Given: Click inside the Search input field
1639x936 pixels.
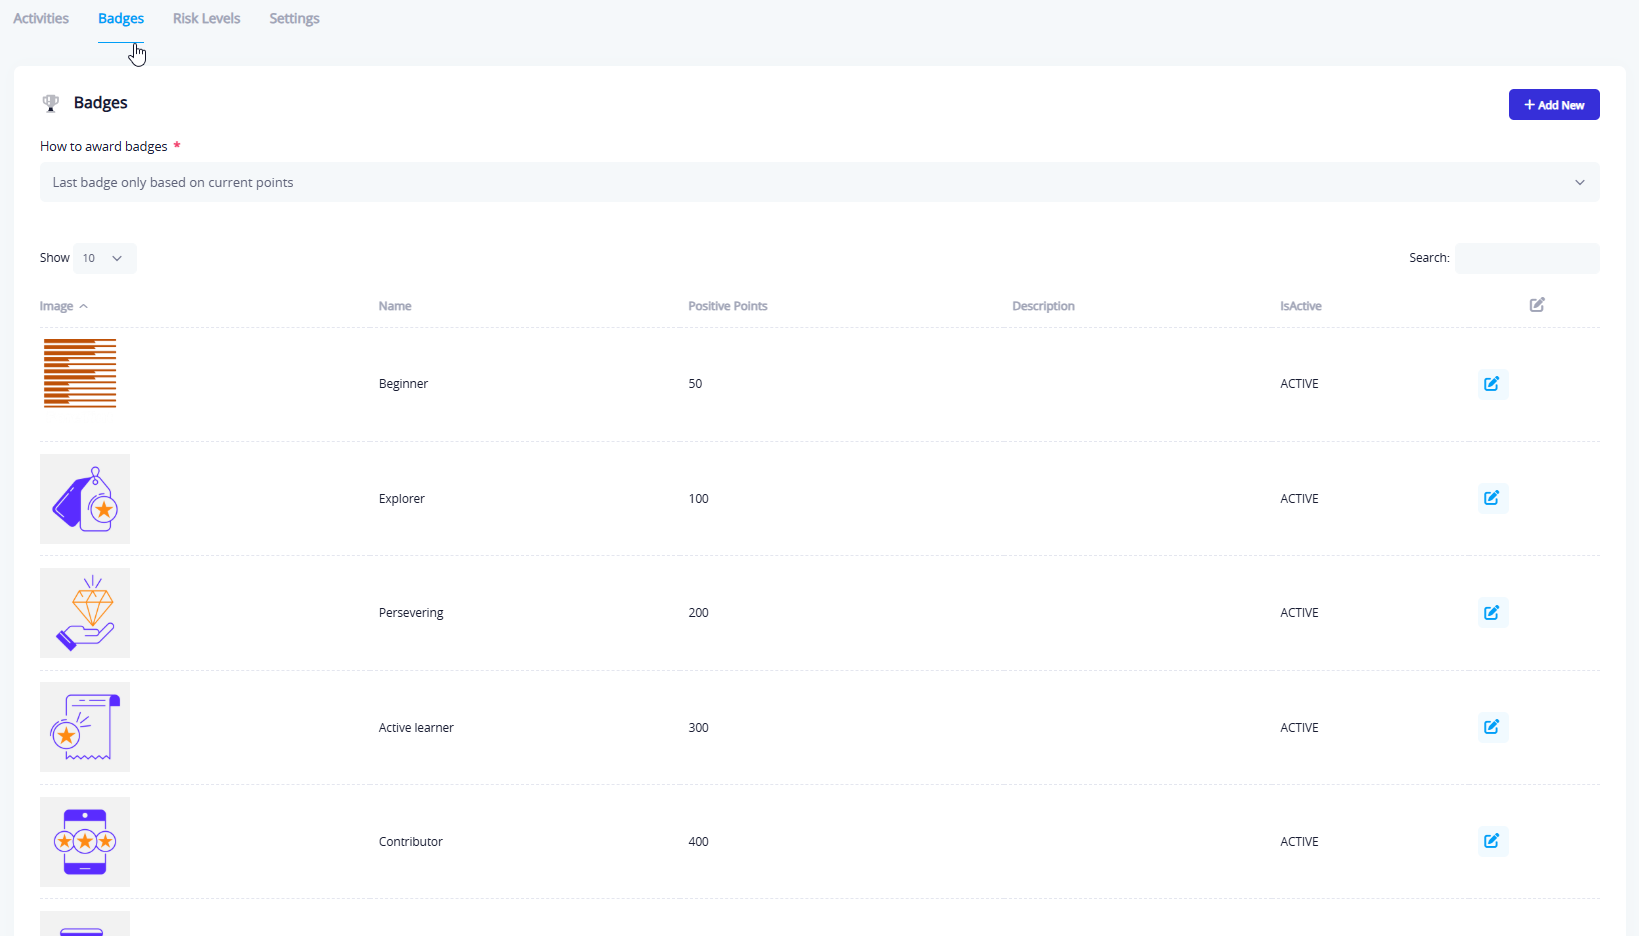Looking at the screenshot, I should [1526, 258].
